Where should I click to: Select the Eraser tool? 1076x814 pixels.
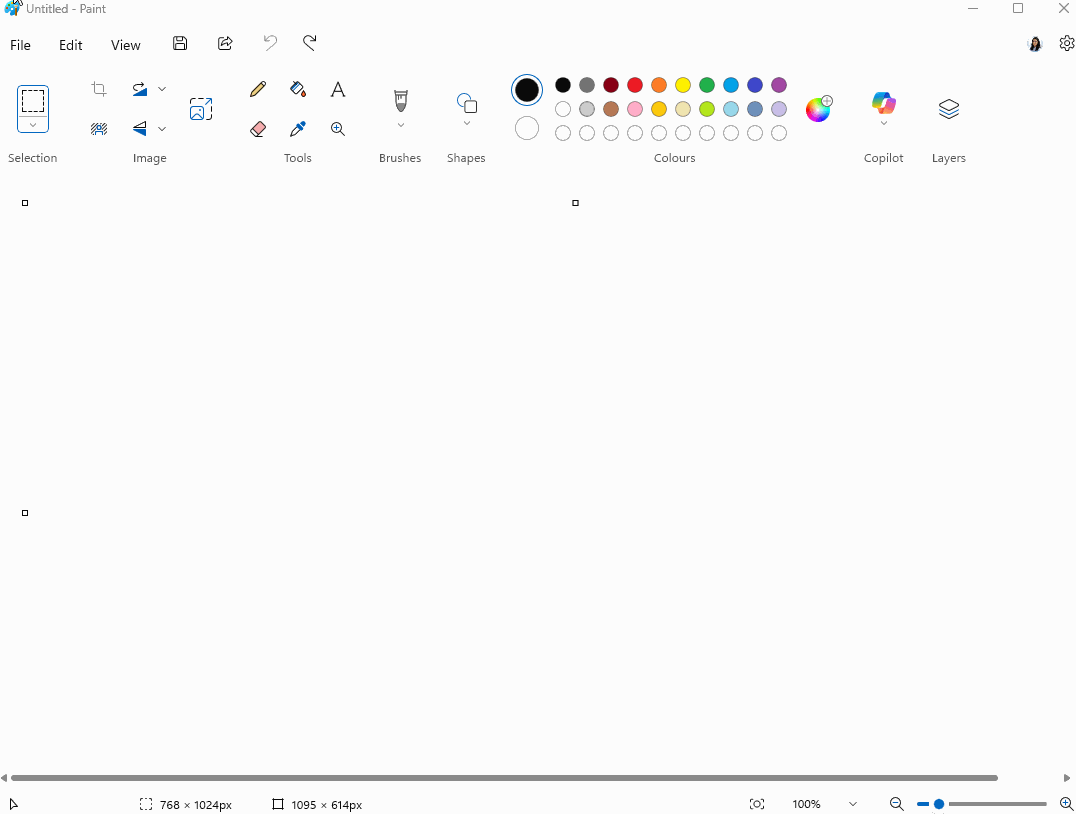258,129
